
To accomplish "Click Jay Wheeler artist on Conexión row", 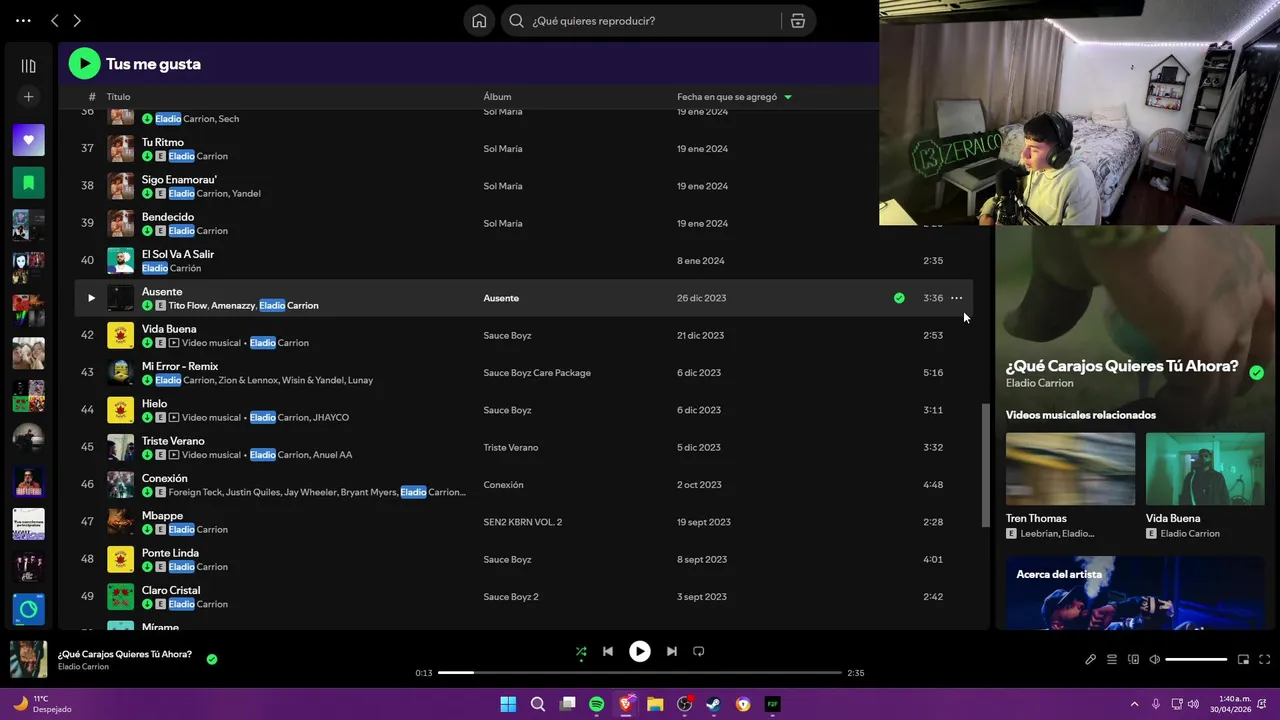I will 309,492.
